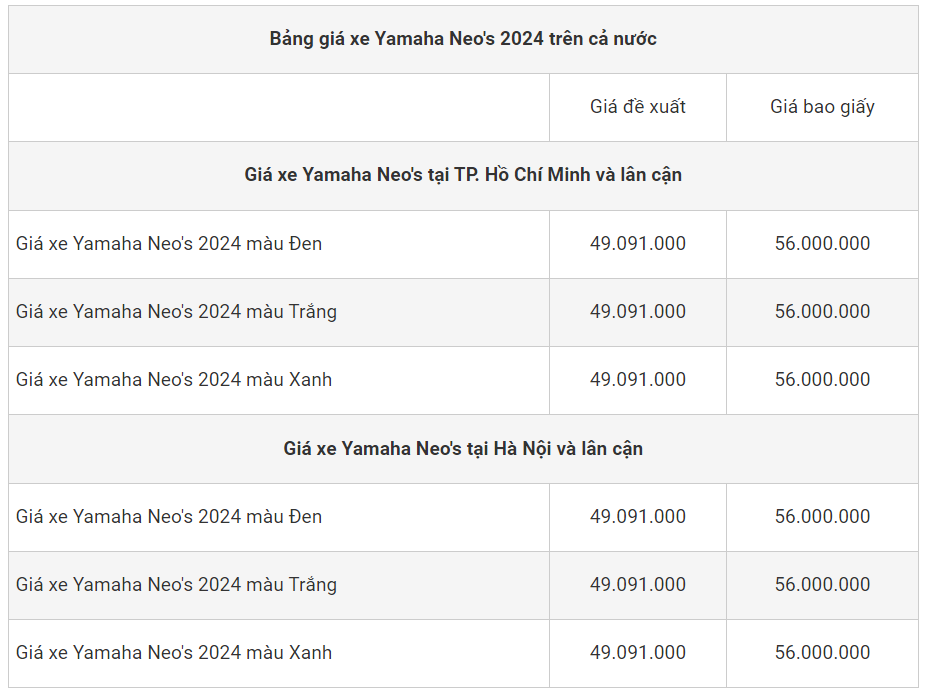This screenshot has height=691, width=926.
Task: Click the 49.091.000 price for Đen in Hồ Chí Minh
Action: [638, 243]
